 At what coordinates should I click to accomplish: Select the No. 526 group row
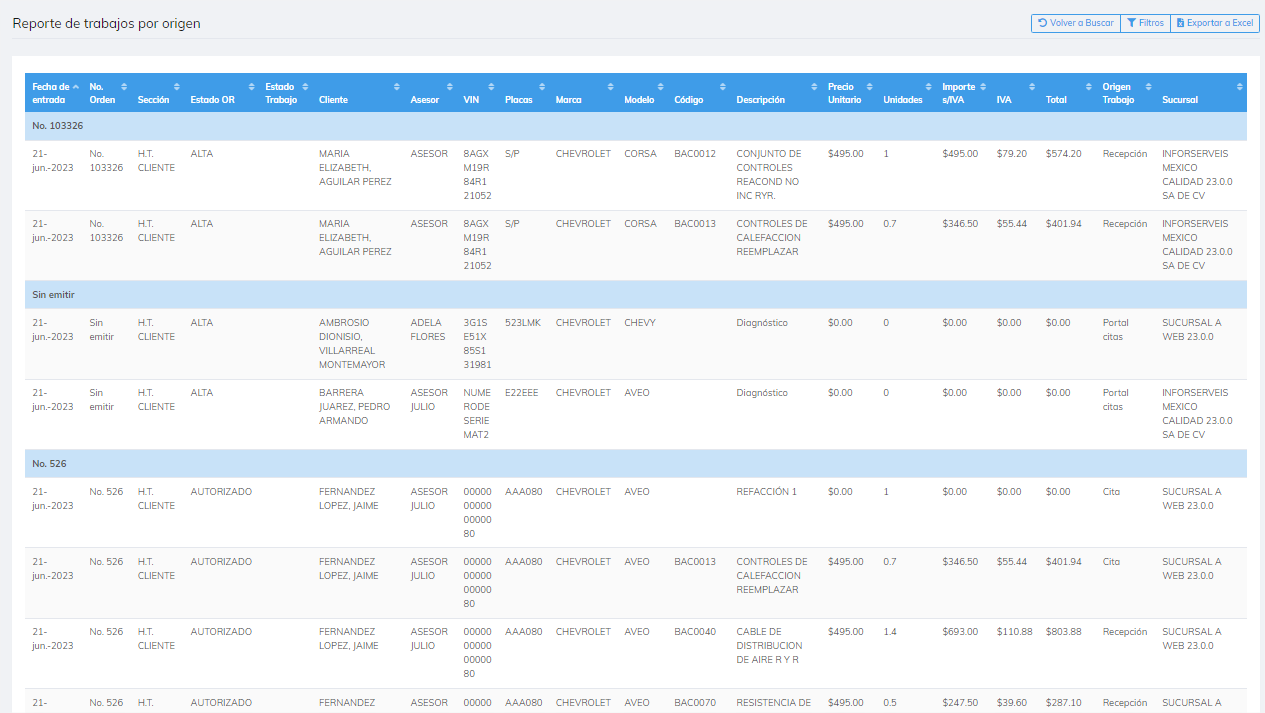636,464
